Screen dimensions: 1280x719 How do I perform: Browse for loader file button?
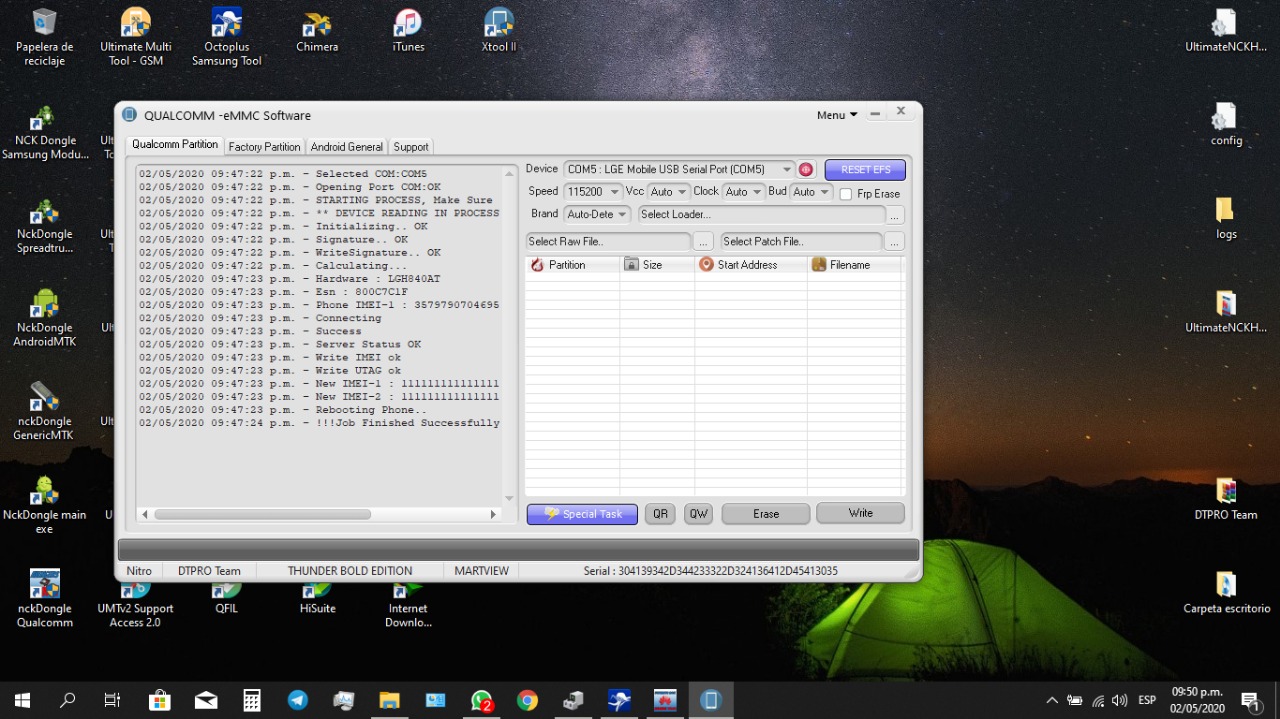click(895, 215)
